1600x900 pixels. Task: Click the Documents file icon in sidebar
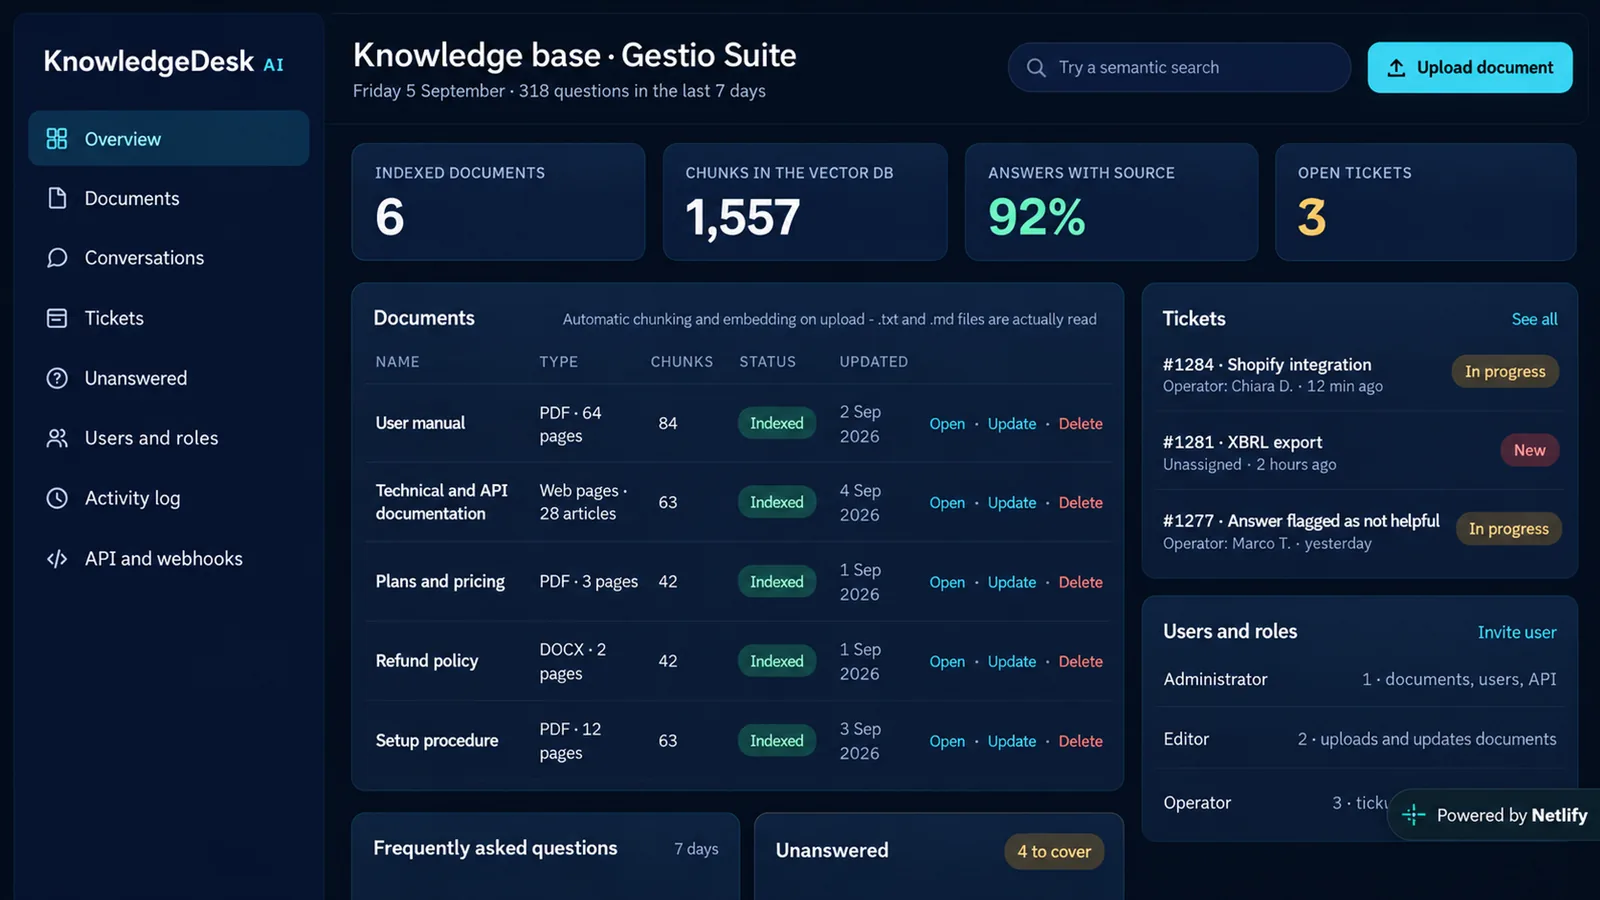tap(57, 198)
